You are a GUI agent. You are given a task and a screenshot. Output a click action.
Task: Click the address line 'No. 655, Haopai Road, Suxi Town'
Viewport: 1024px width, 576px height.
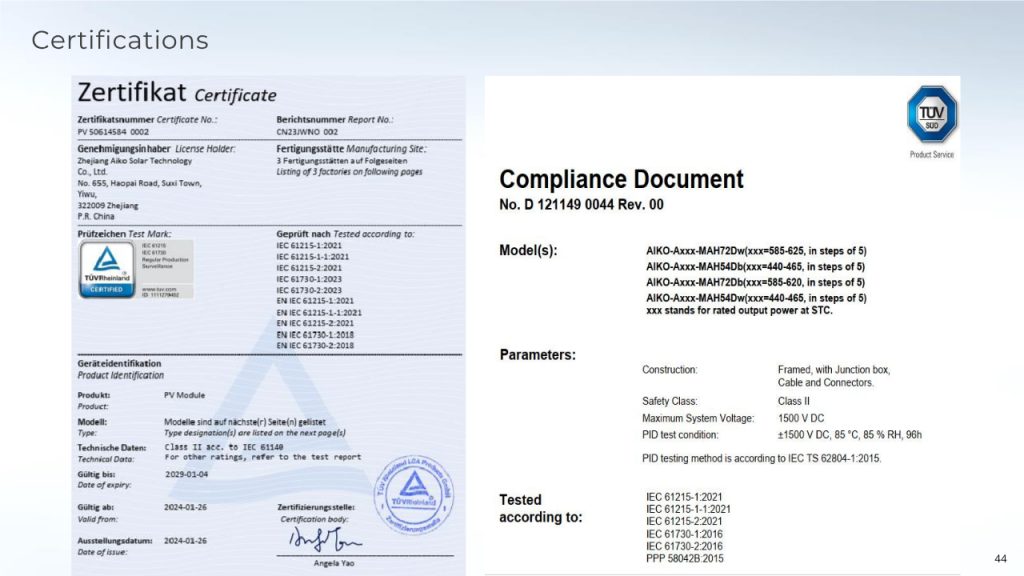coord(140,184)
